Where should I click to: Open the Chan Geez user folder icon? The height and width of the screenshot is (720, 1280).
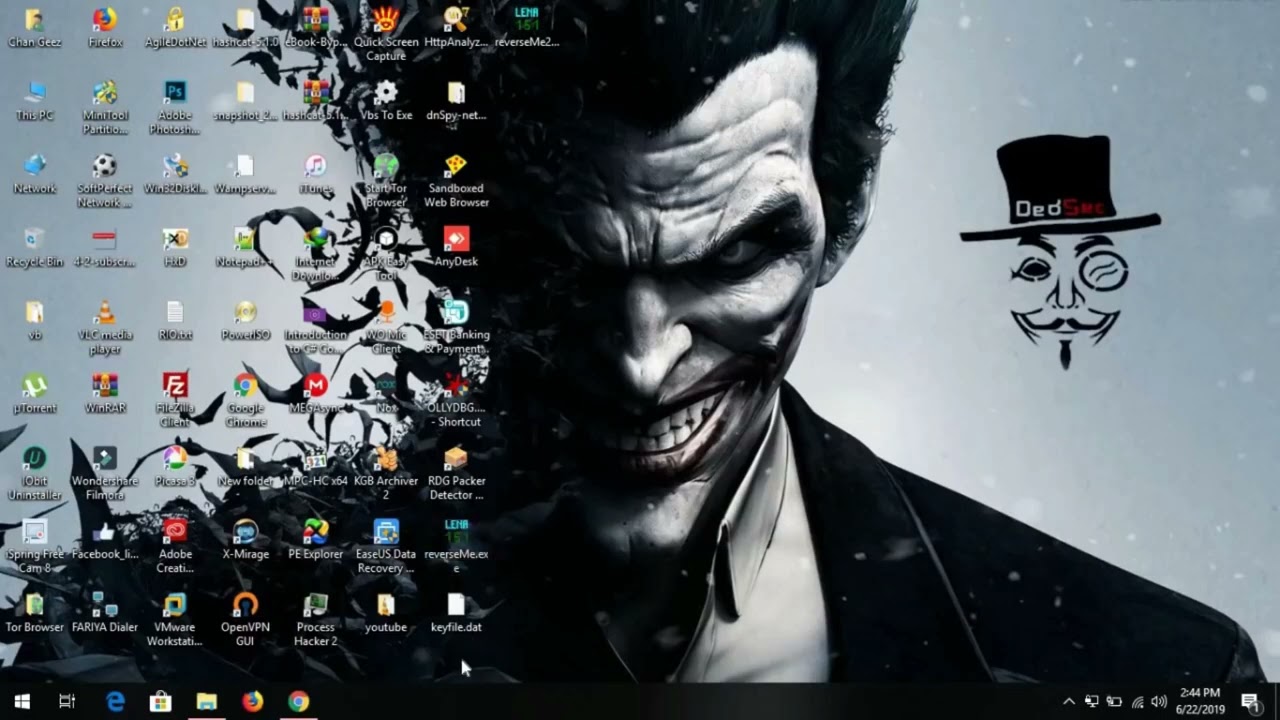click(35, 28)
